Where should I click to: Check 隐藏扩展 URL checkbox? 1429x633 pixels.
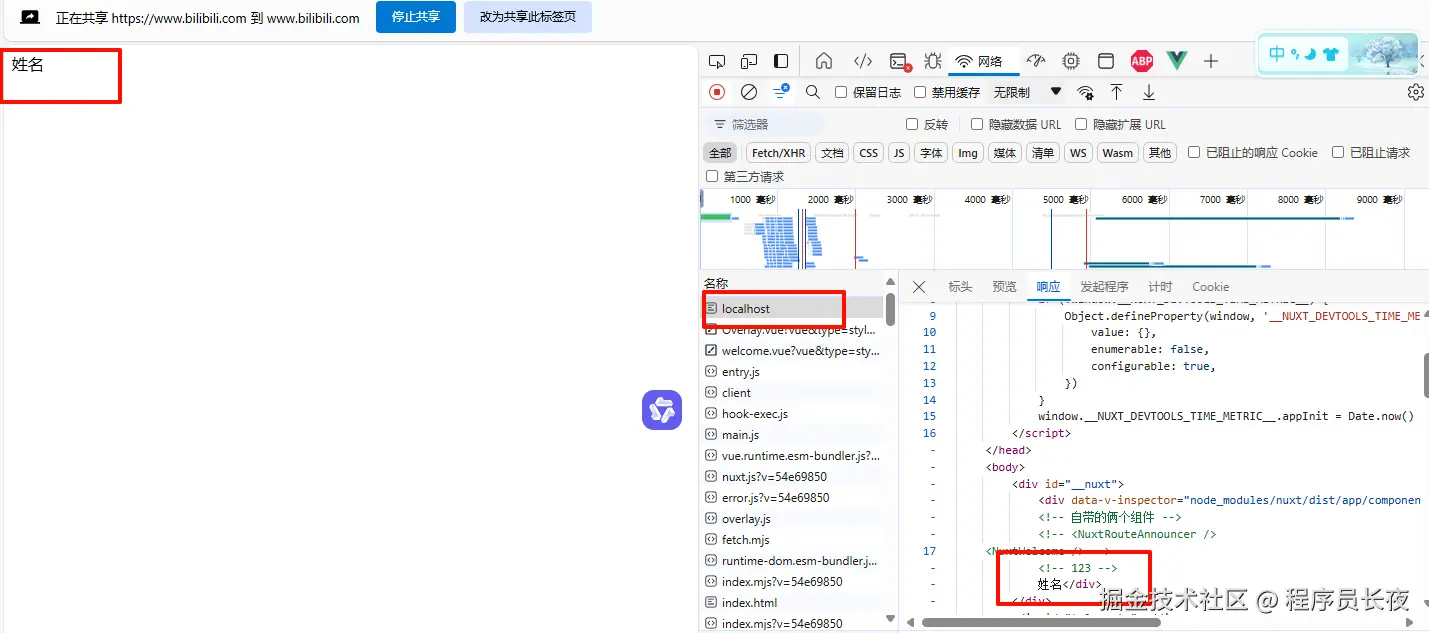tap(1081, 124)
